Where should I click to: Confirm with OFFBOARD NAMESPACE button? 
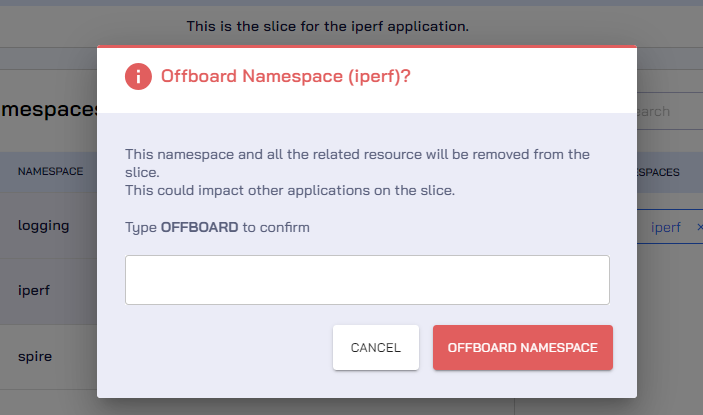tap(523, 347)
